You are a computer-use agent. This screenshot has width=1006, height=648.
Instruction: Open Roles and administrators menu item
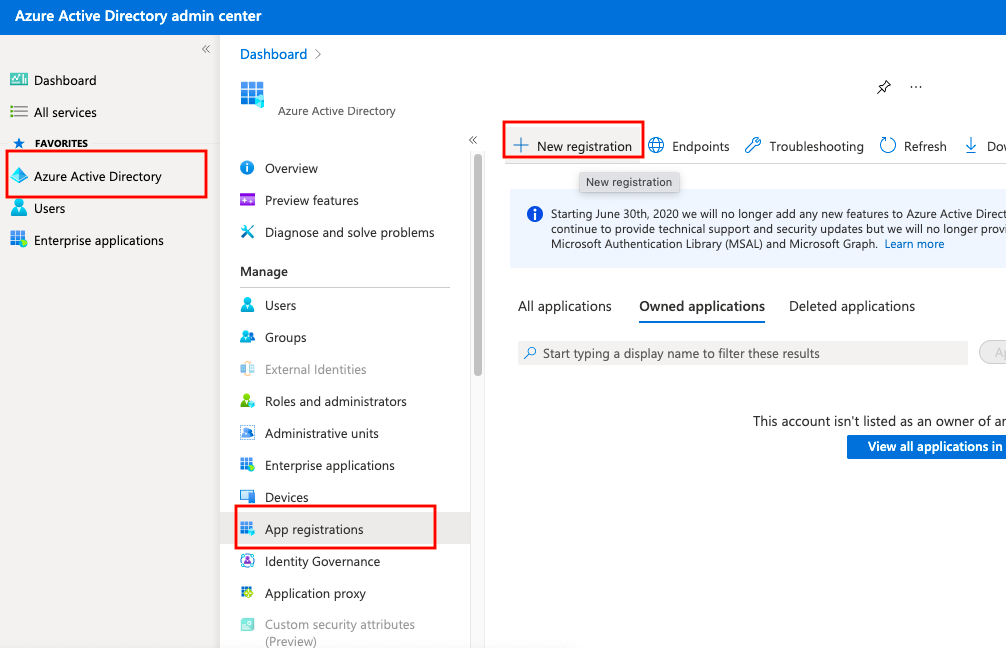coord(335,401)
